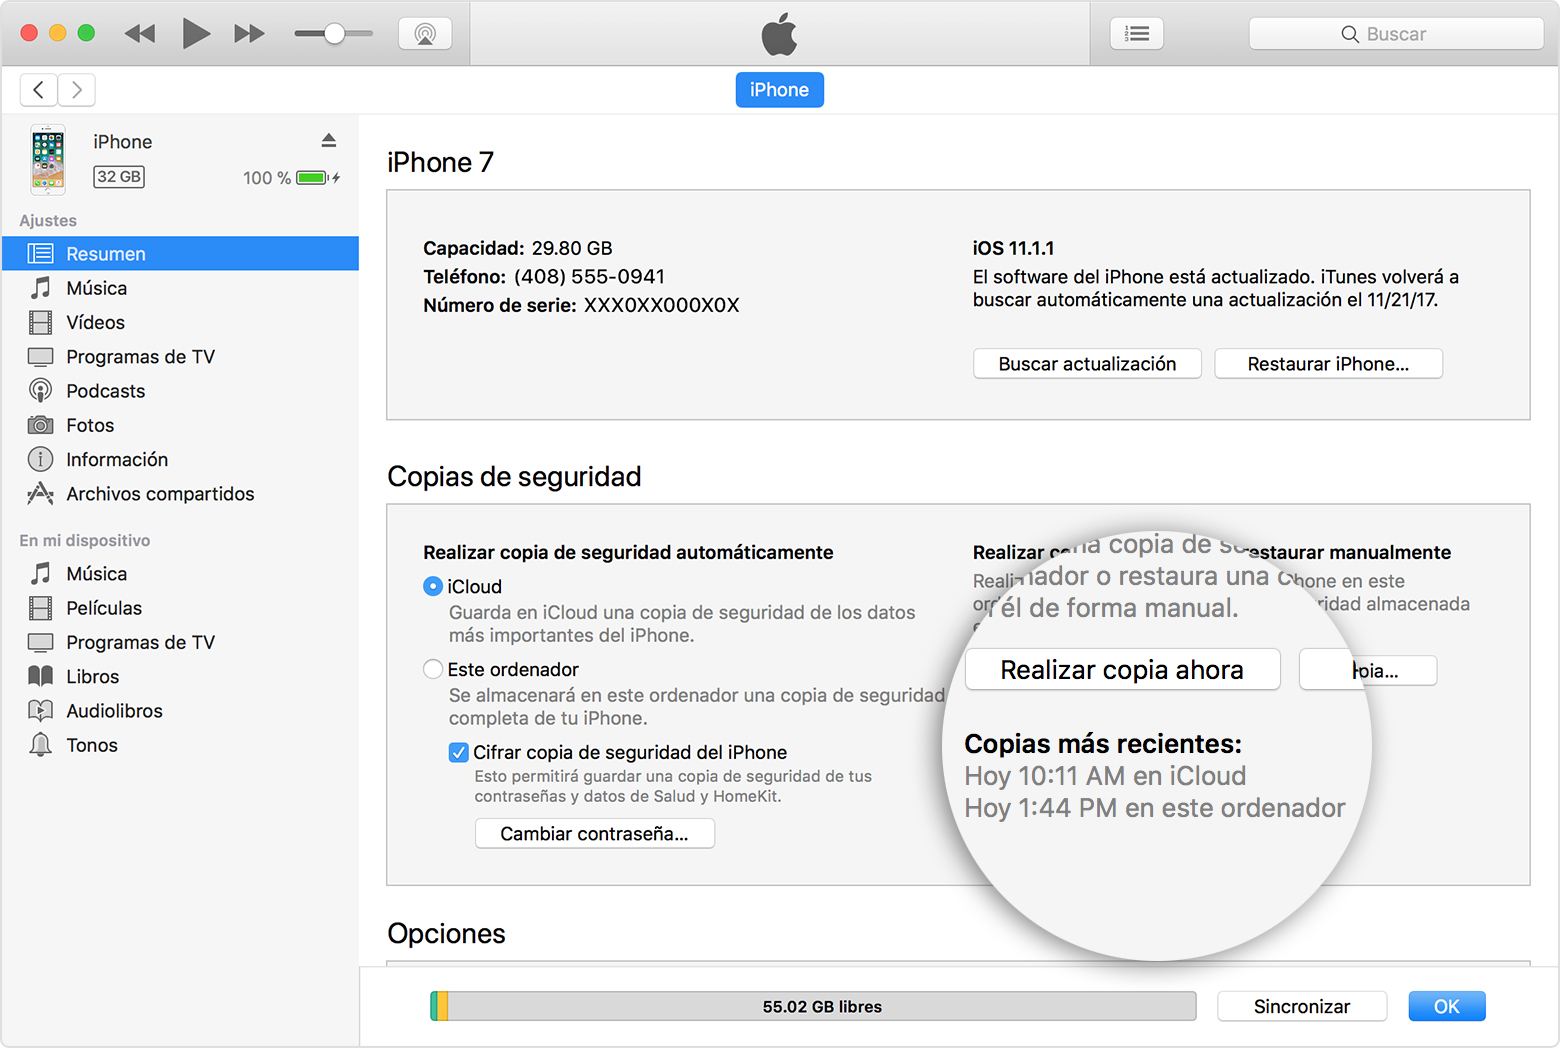Click the storage capacity bar
Screen dimensions: 1560x1048
click(813, 1006)
